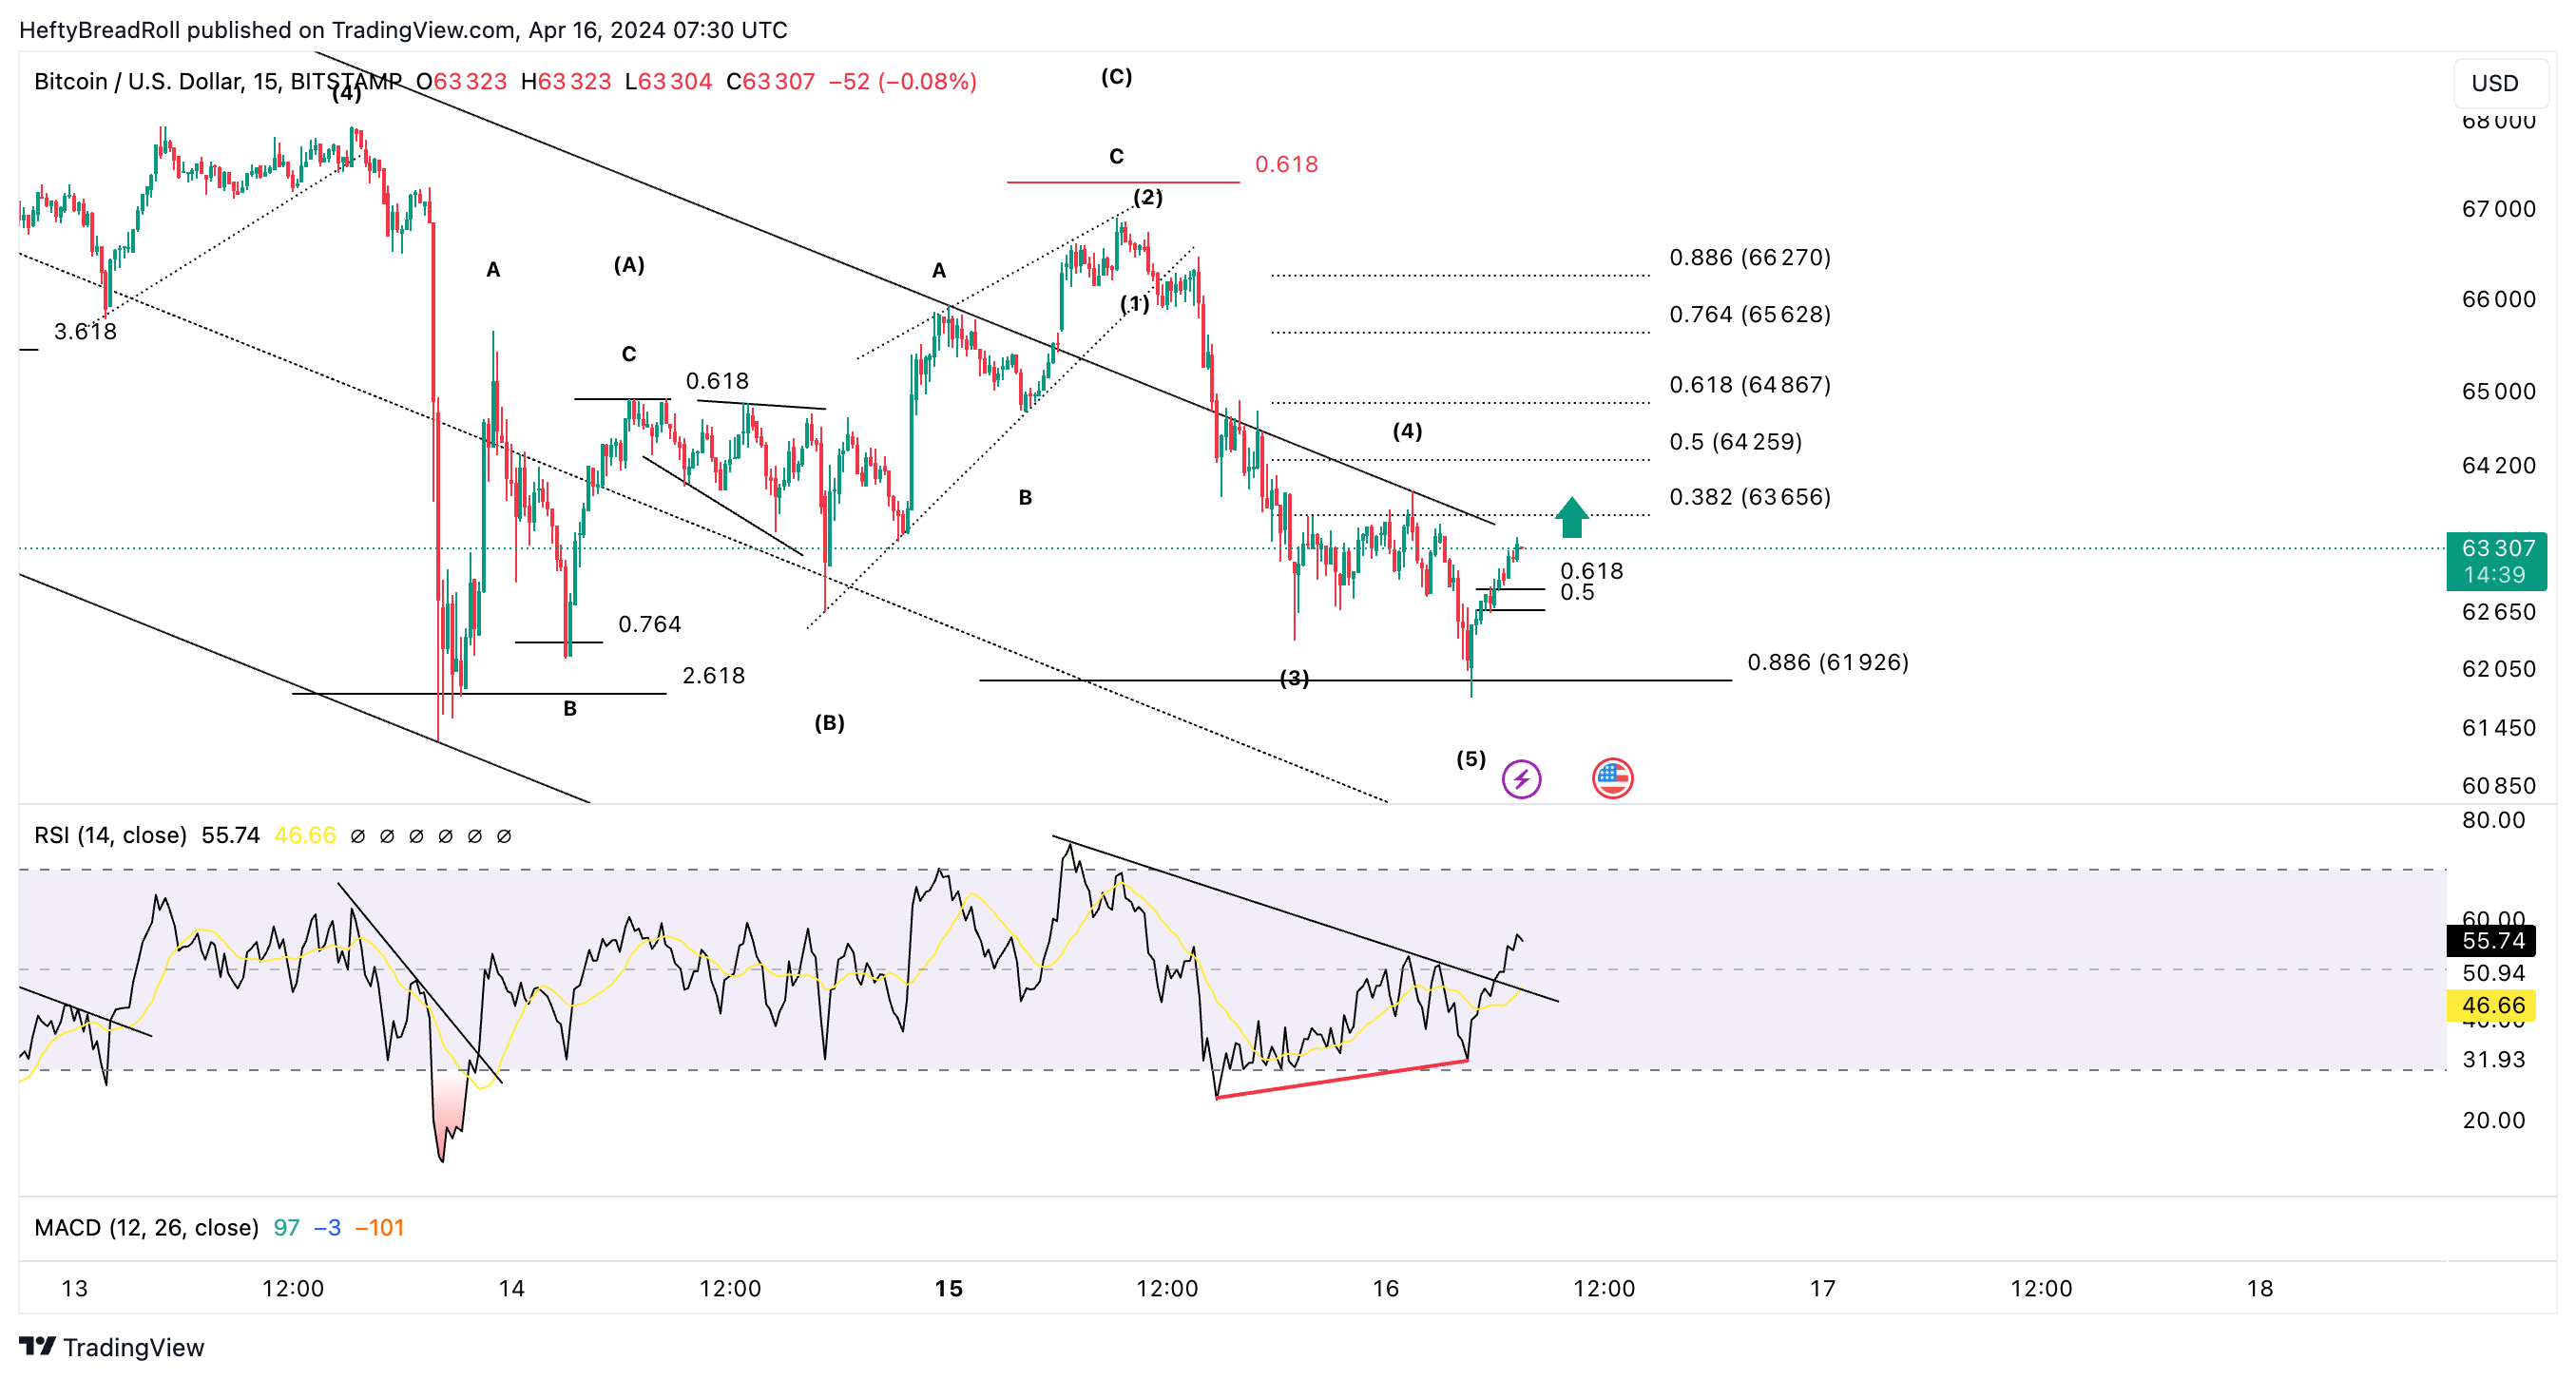Click the USD currency button
Image resolution: width=2576 pixels, height=1380 pixels.
click(x=2500, y=83)
